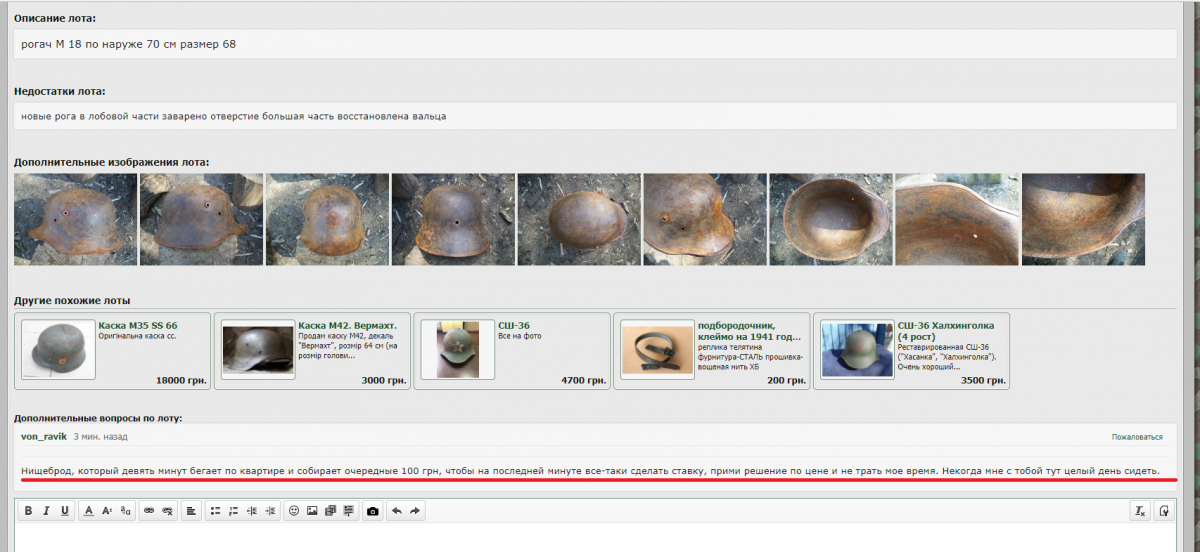The image size is (1200, 552).
Task: Click the undo arrow icon
Action: click(397, 511)
